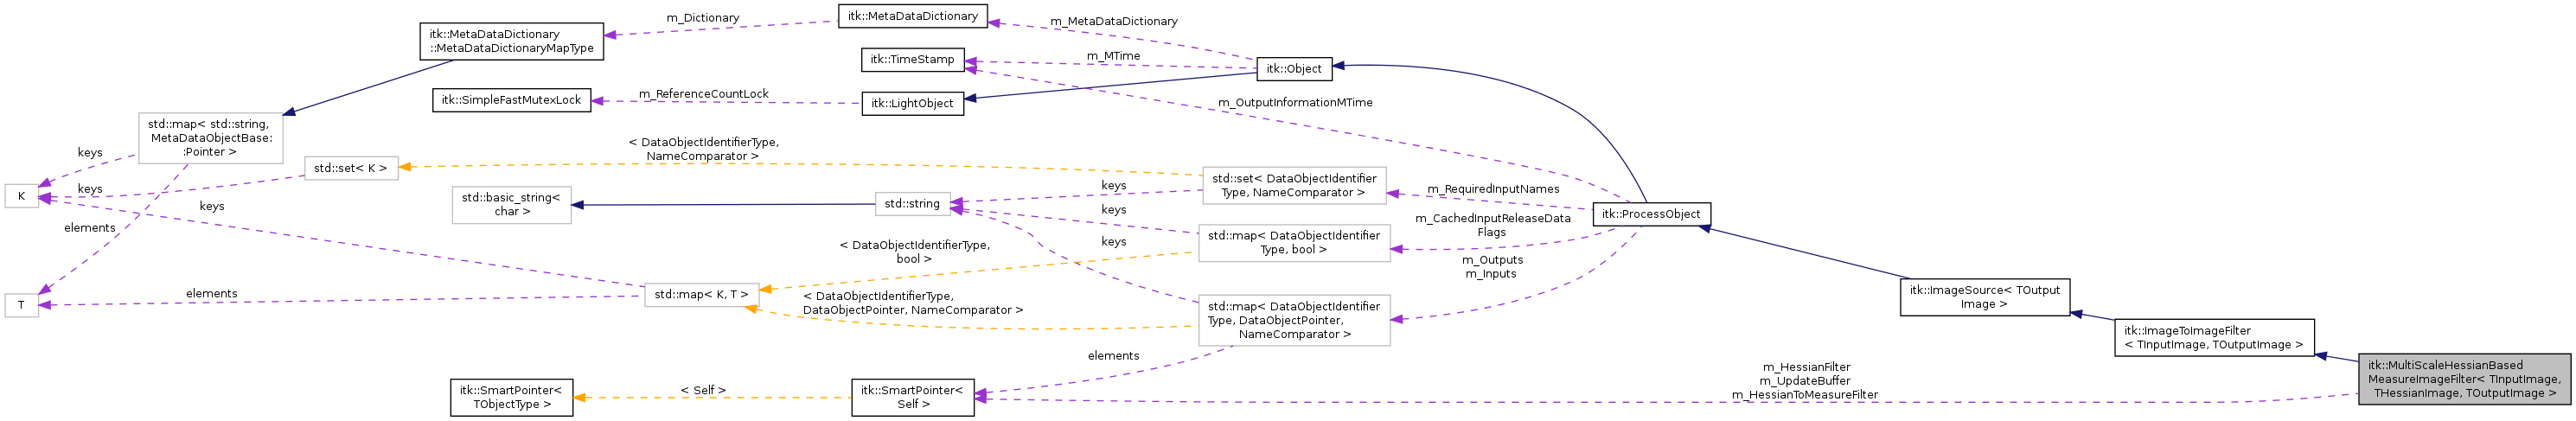Viewport: 2576px width, 421px height.
Task: Click the itk::MetaDataDictionary::MetaDataDictionaryMapType node
Action: point(511,41)
